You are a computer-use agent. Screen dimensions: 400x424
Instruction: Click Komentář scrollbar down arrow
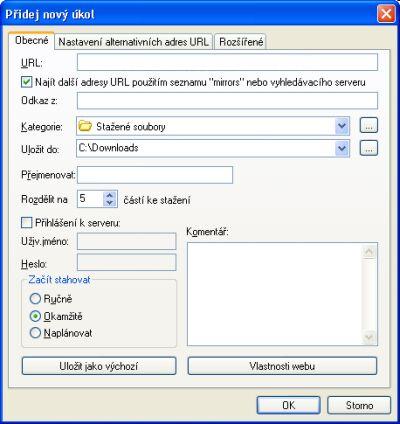[369, 337]
